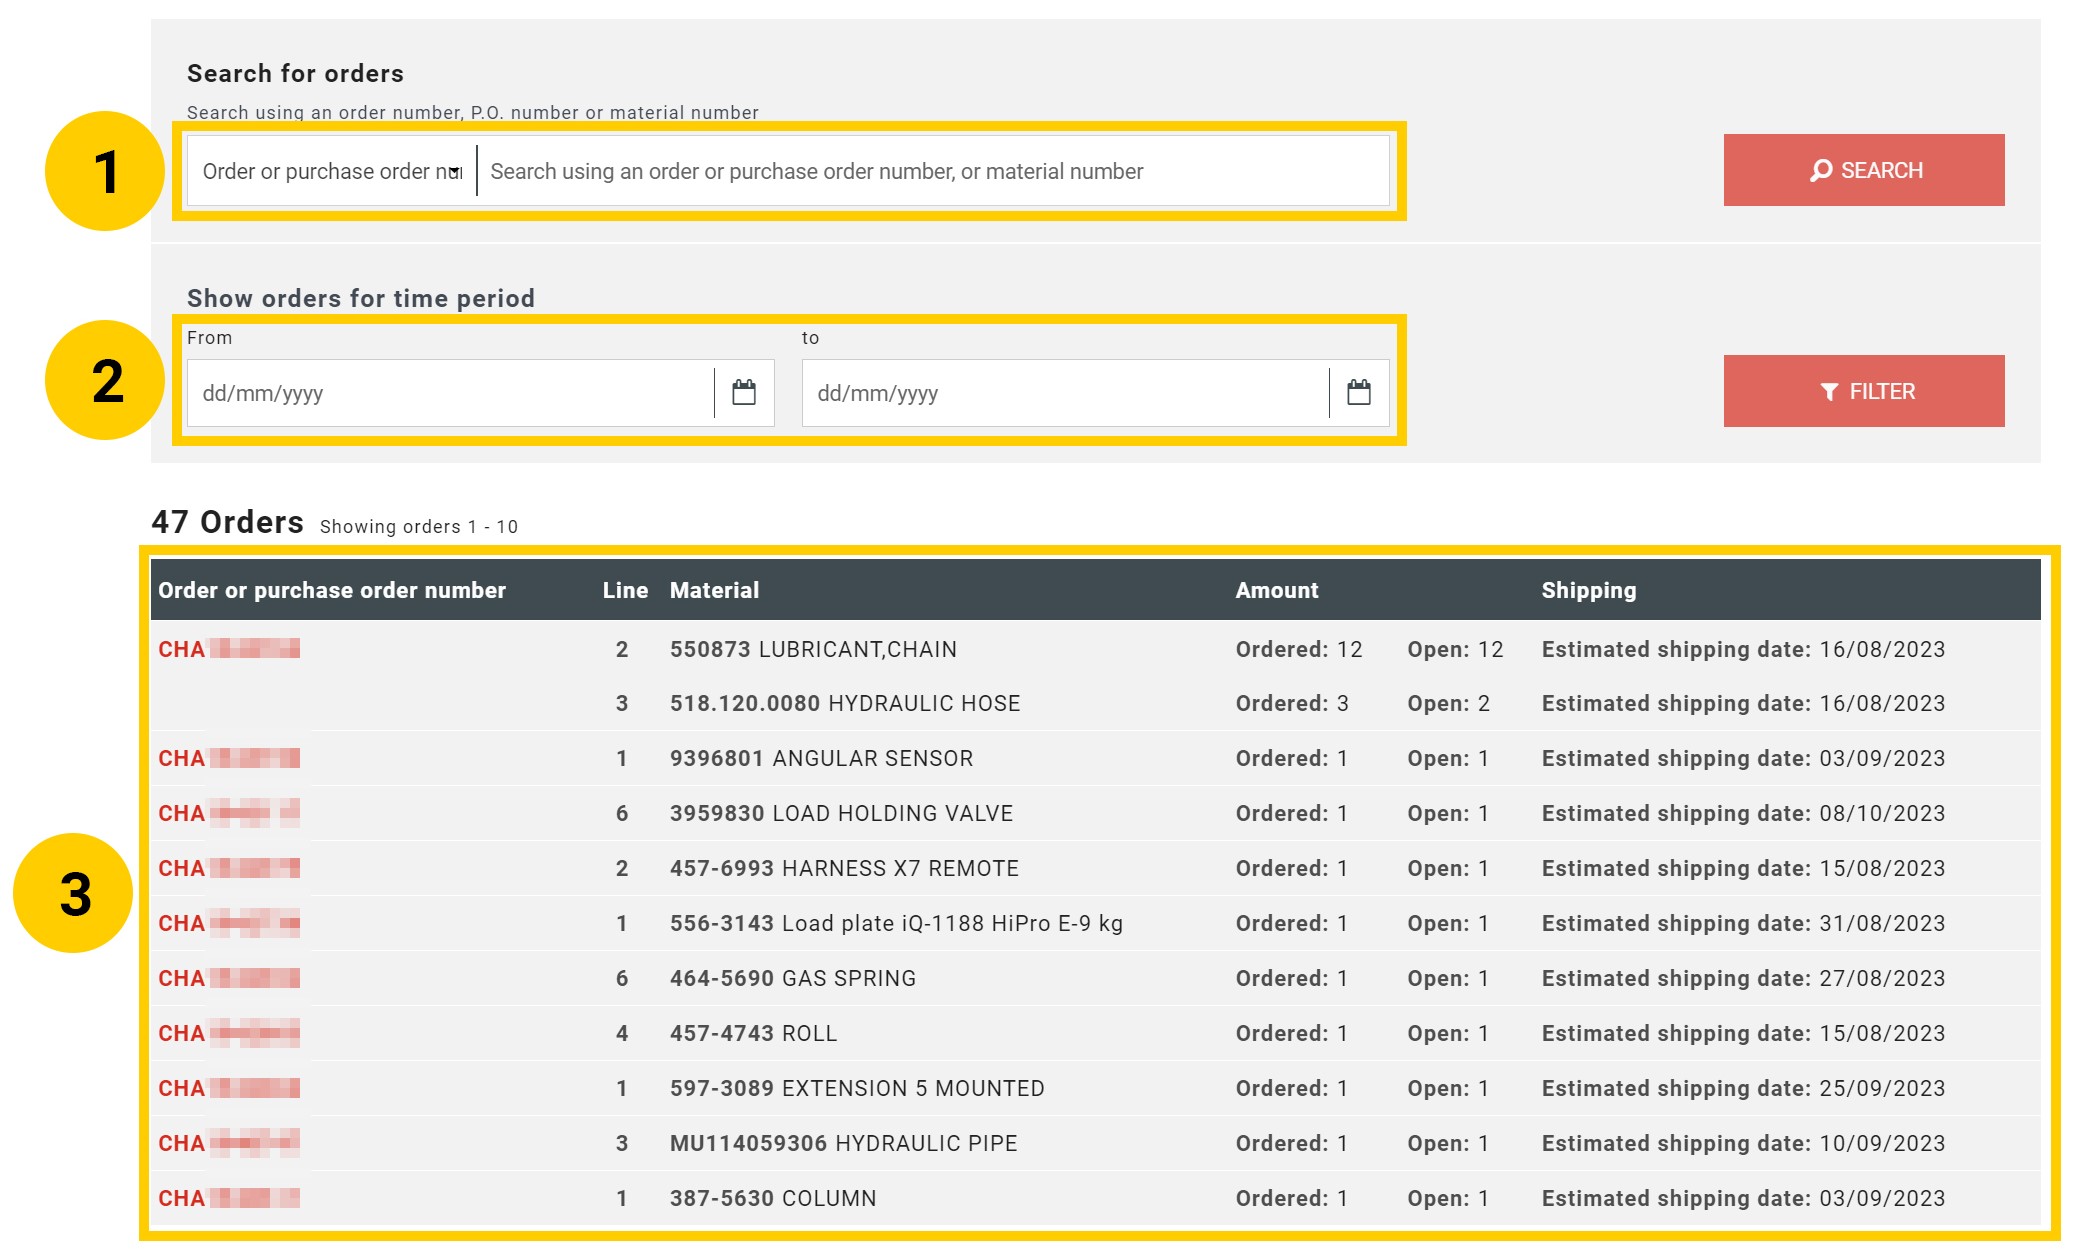Open the To date calendar picker

[x=1359, y=392]
